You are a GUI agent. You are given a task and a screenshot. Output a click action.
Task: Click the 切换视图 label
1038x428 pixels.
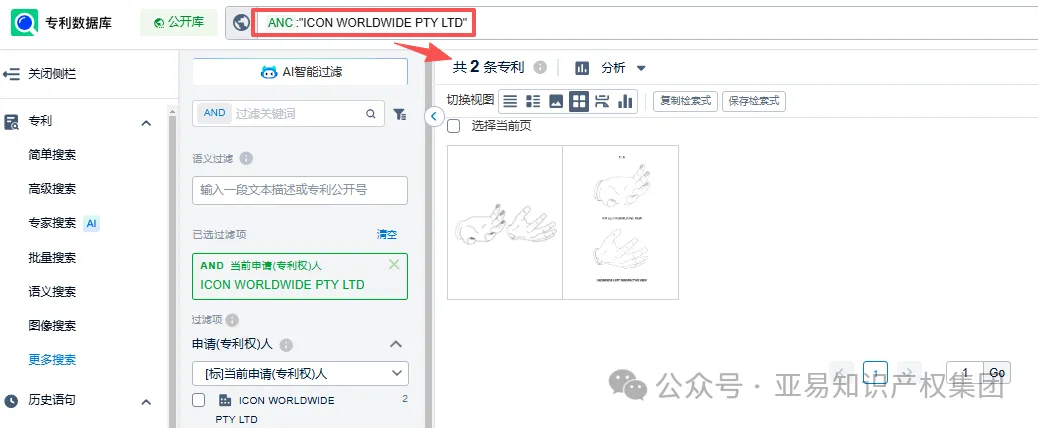pyautogui.click(x=471, y=101)
